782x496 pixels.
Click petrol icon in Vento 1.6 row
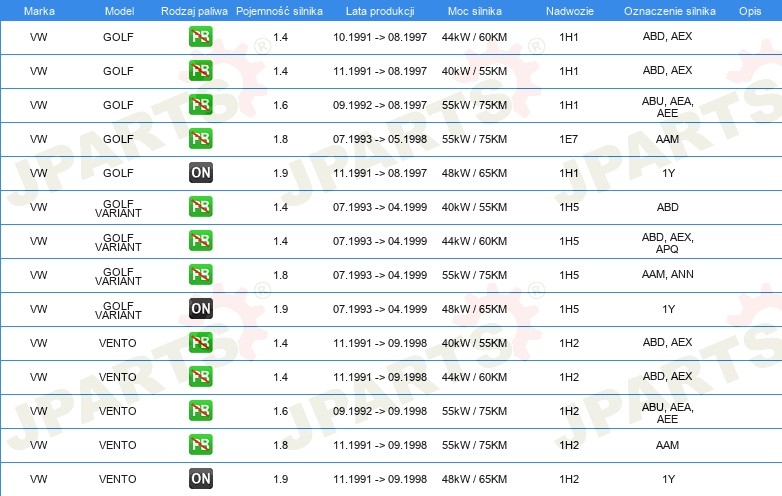tap(200, 411)
